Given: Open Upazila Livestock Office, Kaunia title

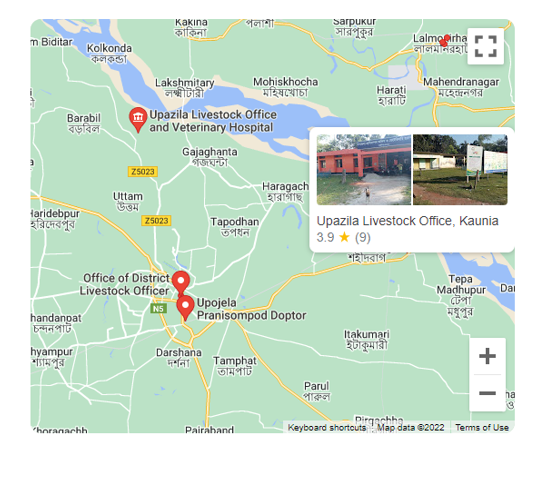Looking at the screenshot, I should point(407,221).
